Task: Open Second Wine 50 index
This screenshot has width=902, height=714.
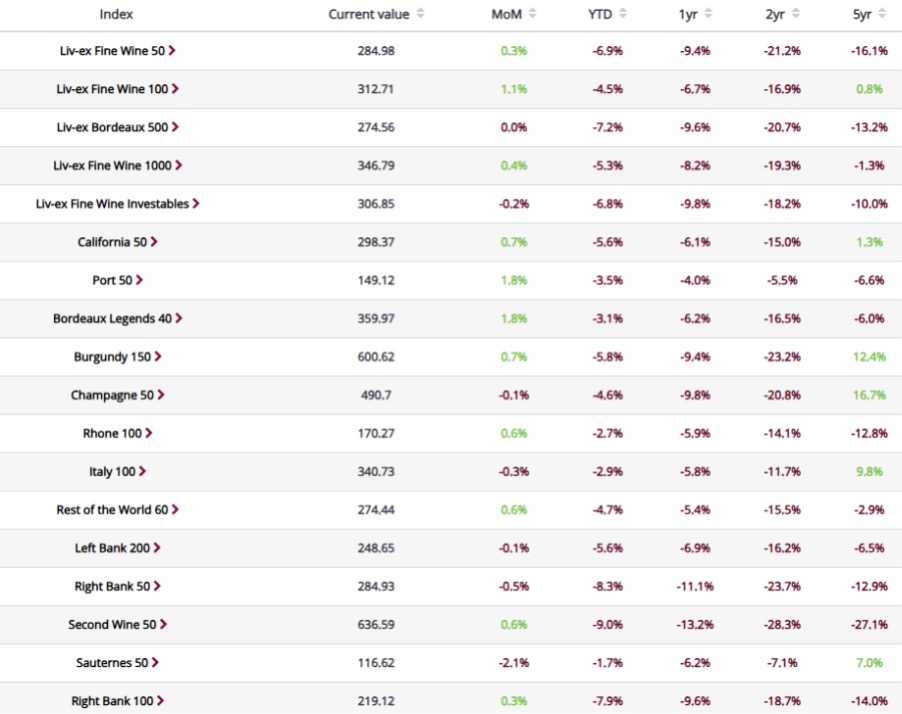Action: [x=111, y=625]
